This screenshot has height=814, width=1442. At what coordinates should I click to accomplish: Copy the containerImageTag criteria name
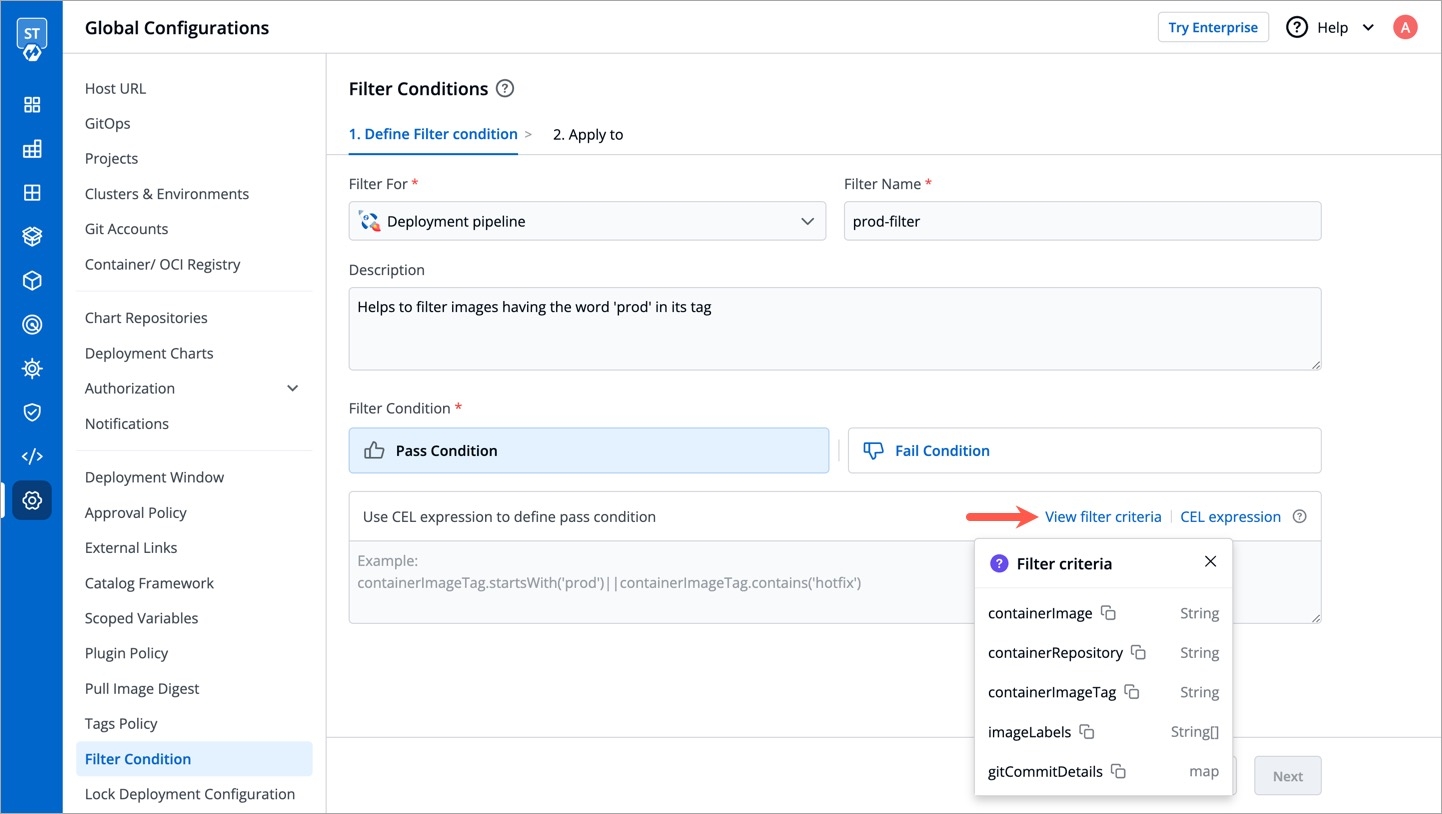[1132, 692]
